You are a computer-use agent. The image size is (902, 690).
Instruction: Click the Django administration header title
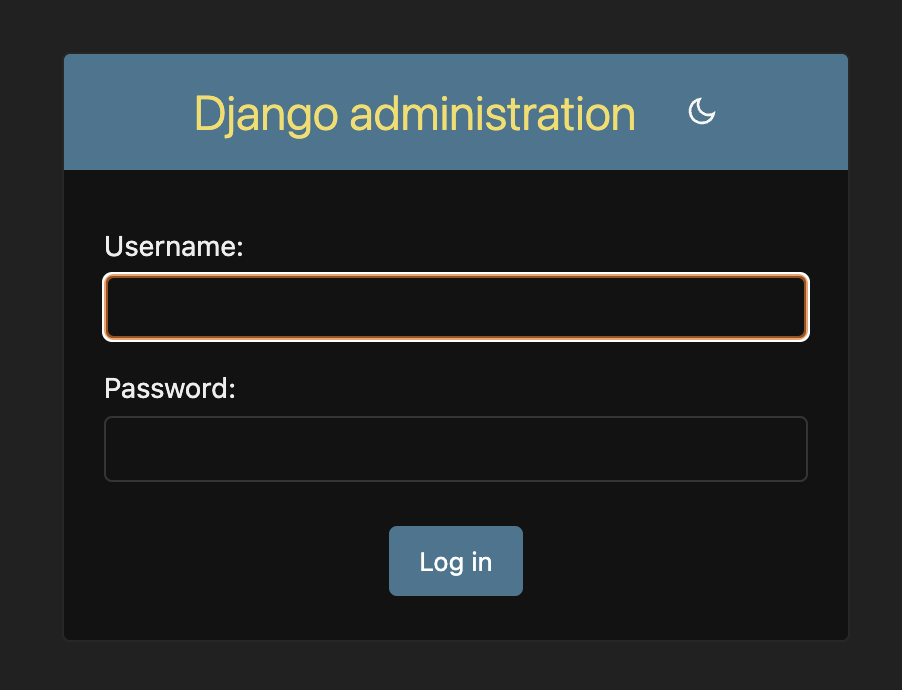pyautogui.click(x=414, y=114)
